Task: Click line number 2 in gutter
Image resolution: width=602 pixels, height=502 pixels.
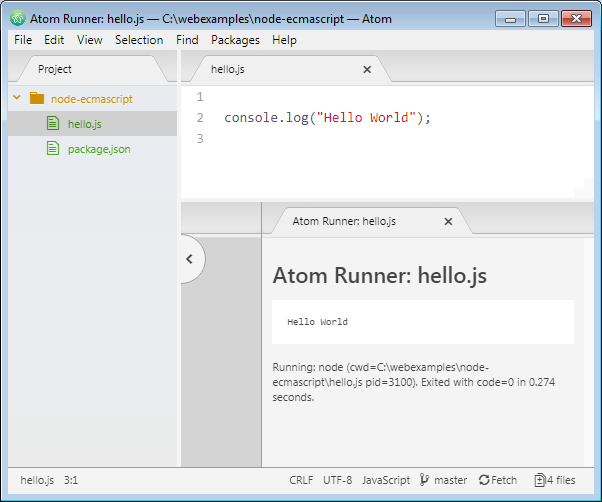Action: tap(200, 117)
